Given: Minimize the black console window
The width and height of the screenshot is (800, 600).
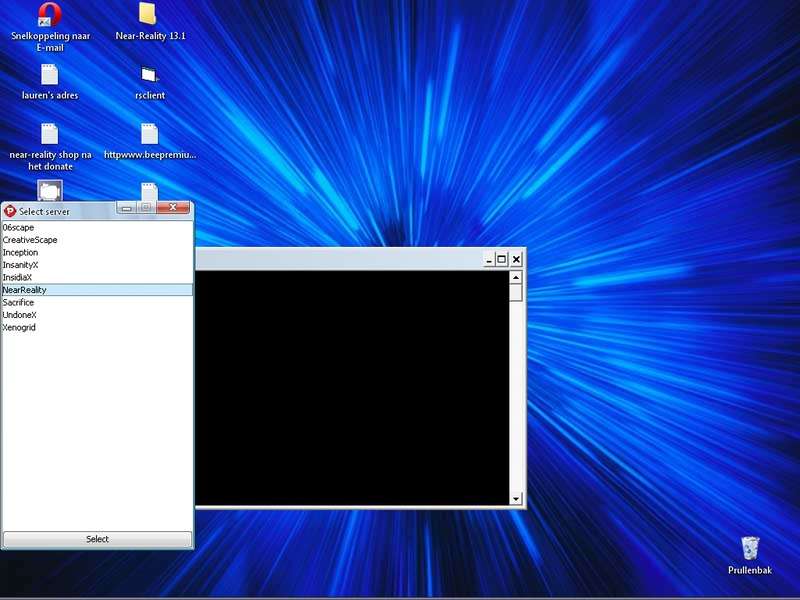Looking at the screenshot, I should (488, 260).
